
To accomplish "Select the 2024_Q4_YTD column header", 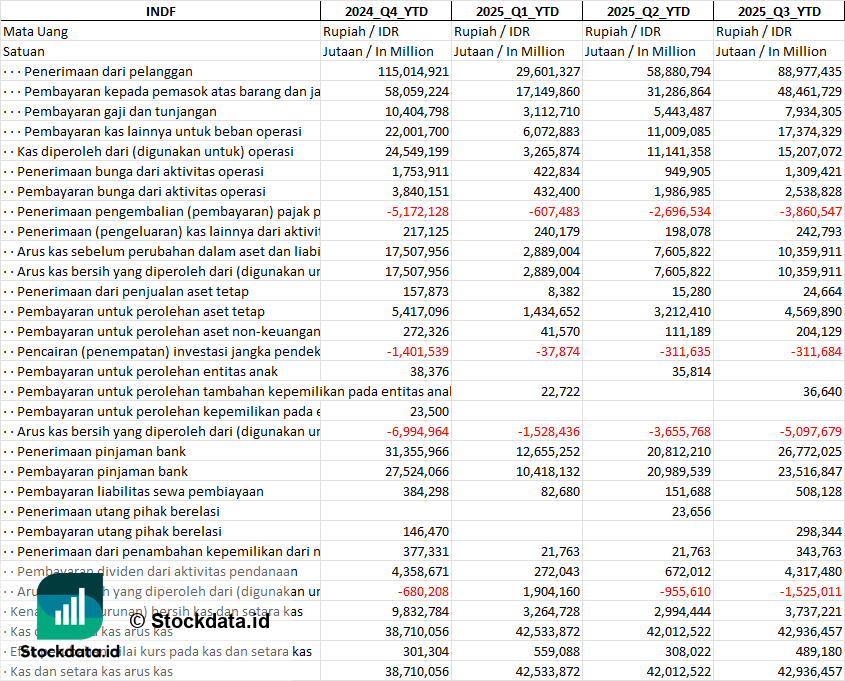I will 386,11.
